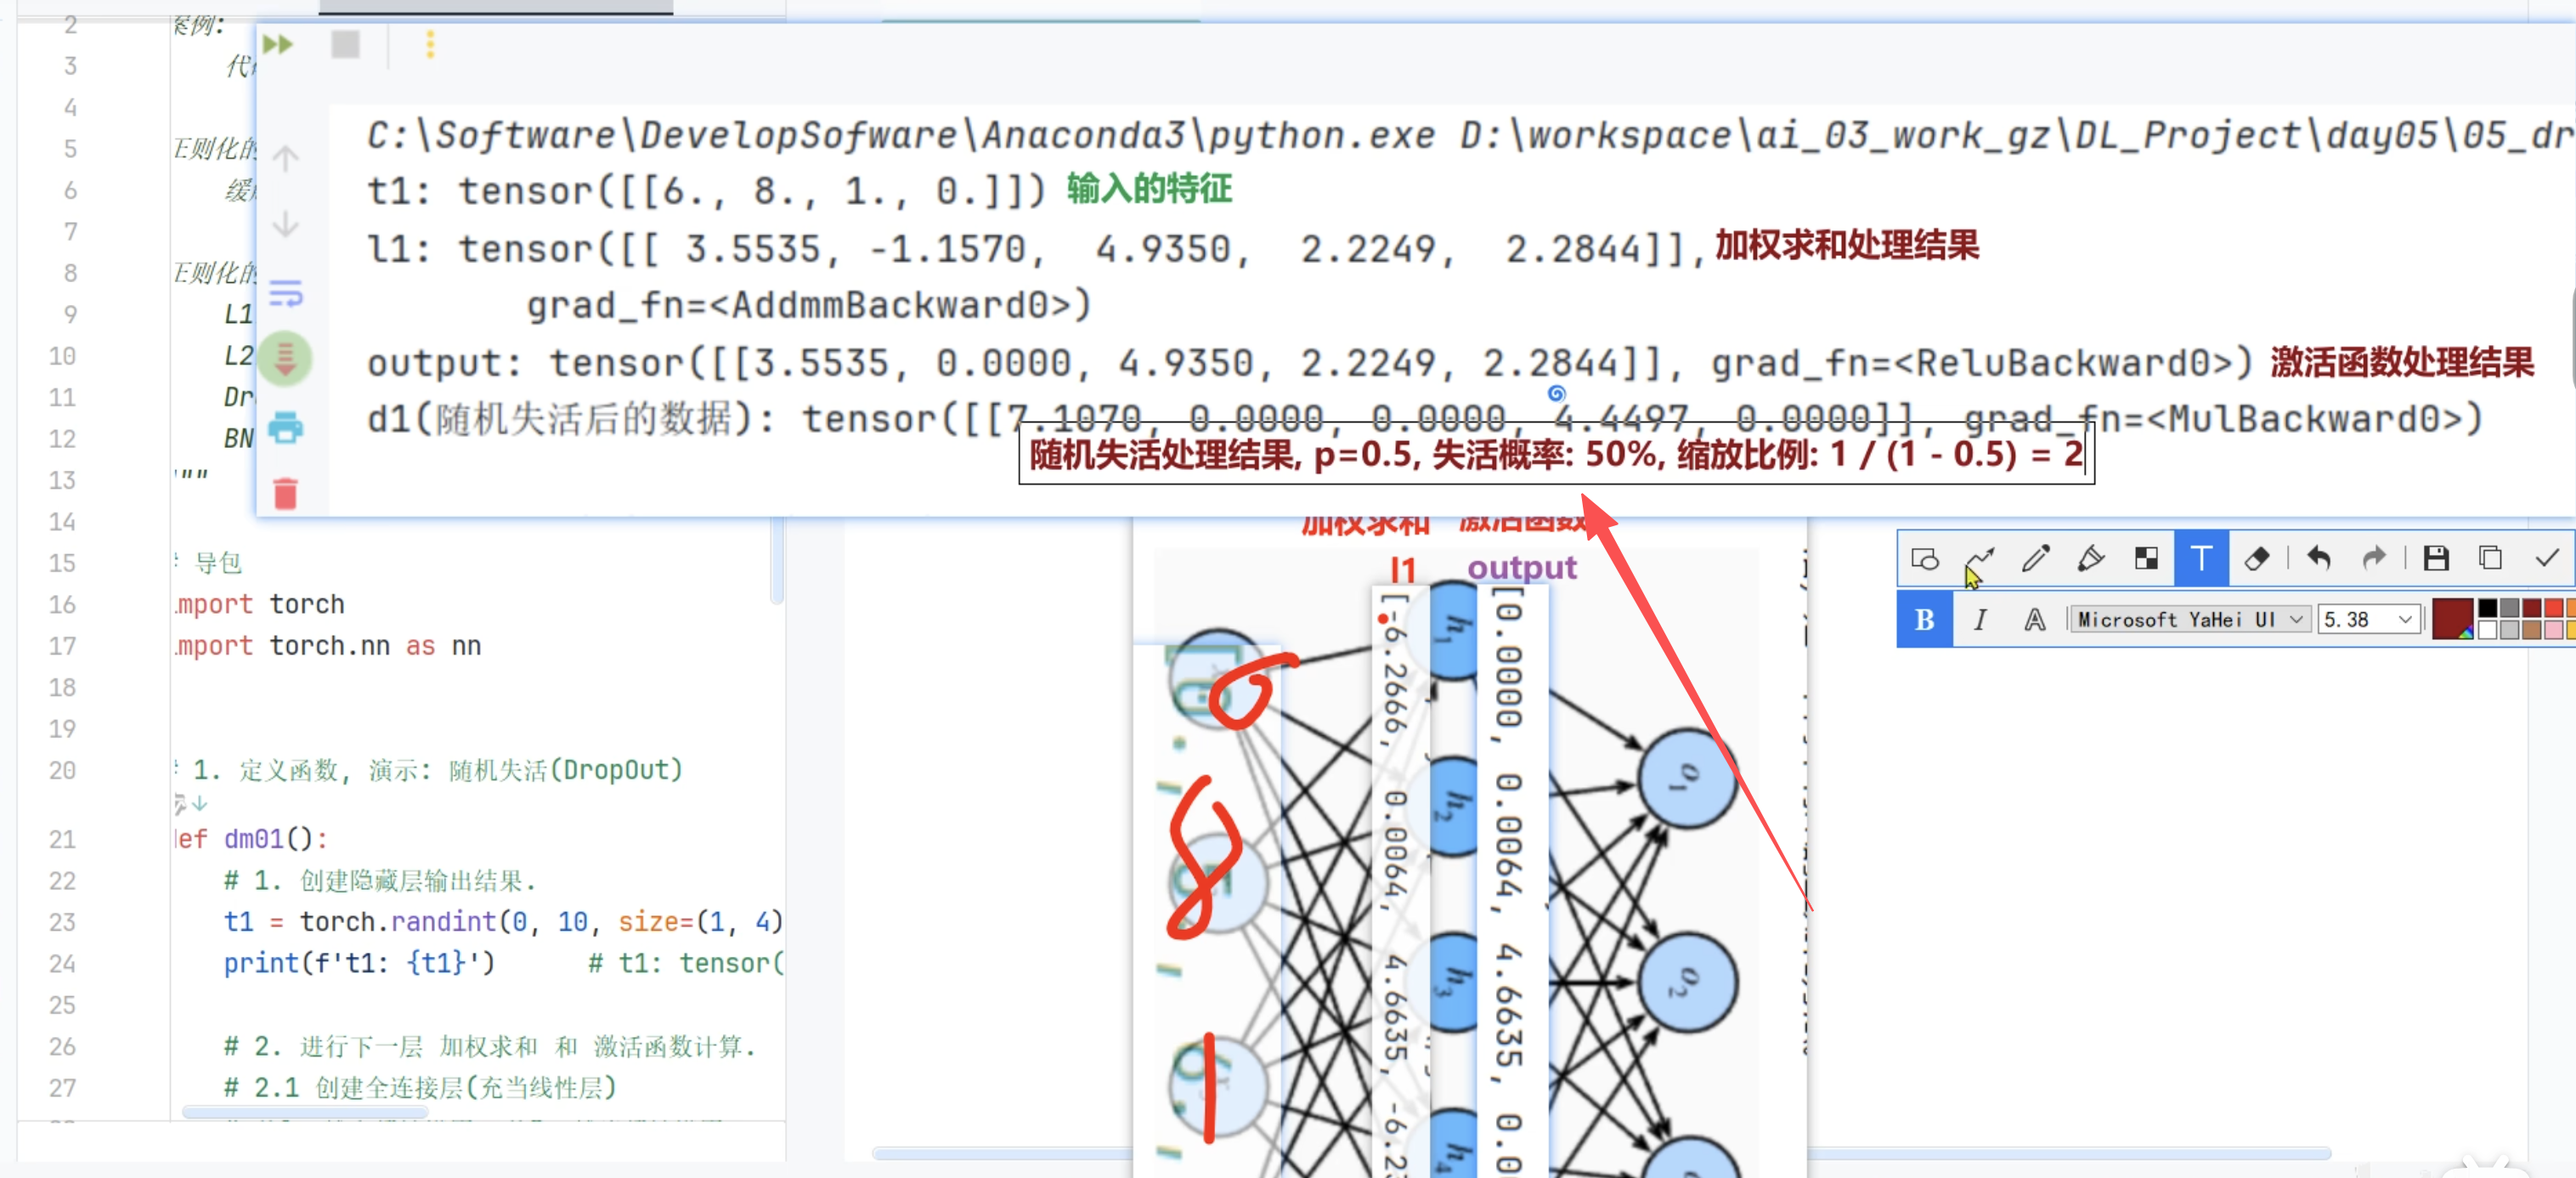The width and height of the screenshot is (2576, 1178).
Task: Select the rectangle and ellipse shape tool
Action: (x=1924, y=558)
